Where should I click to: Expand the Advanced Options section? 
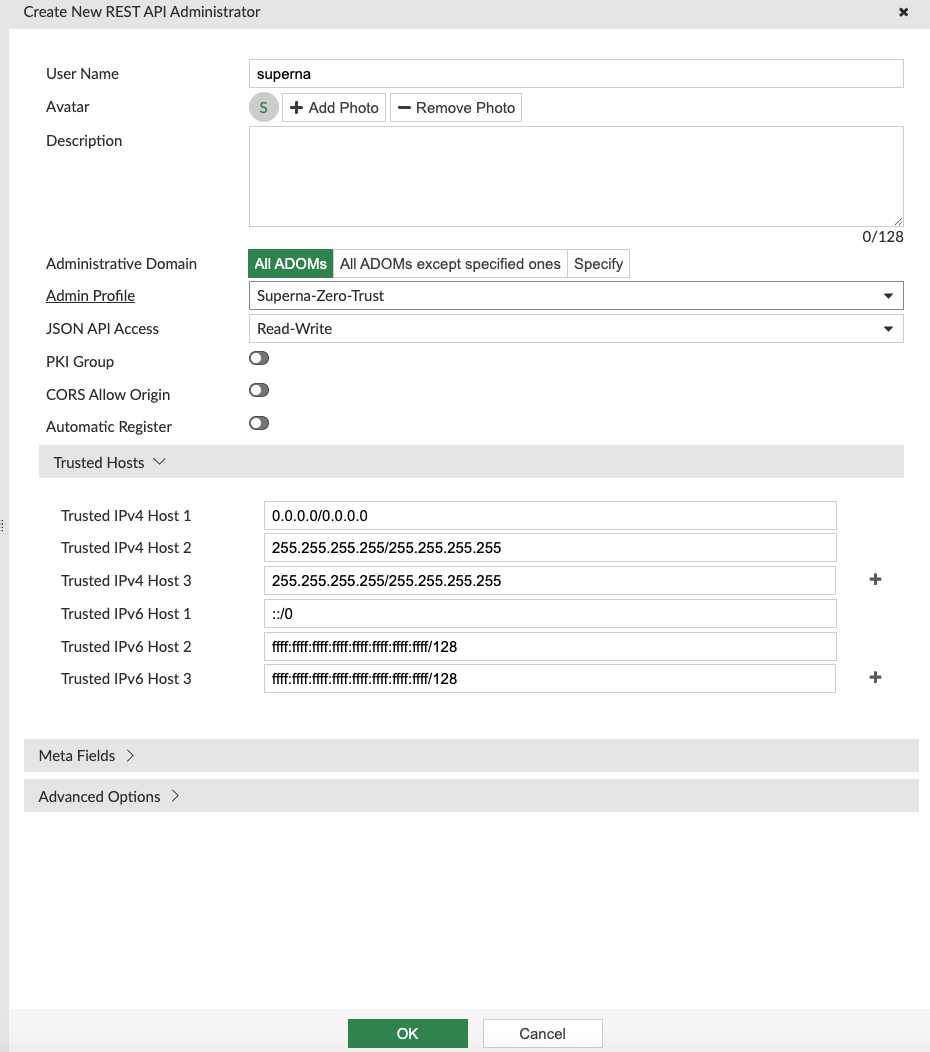point(108,797)
